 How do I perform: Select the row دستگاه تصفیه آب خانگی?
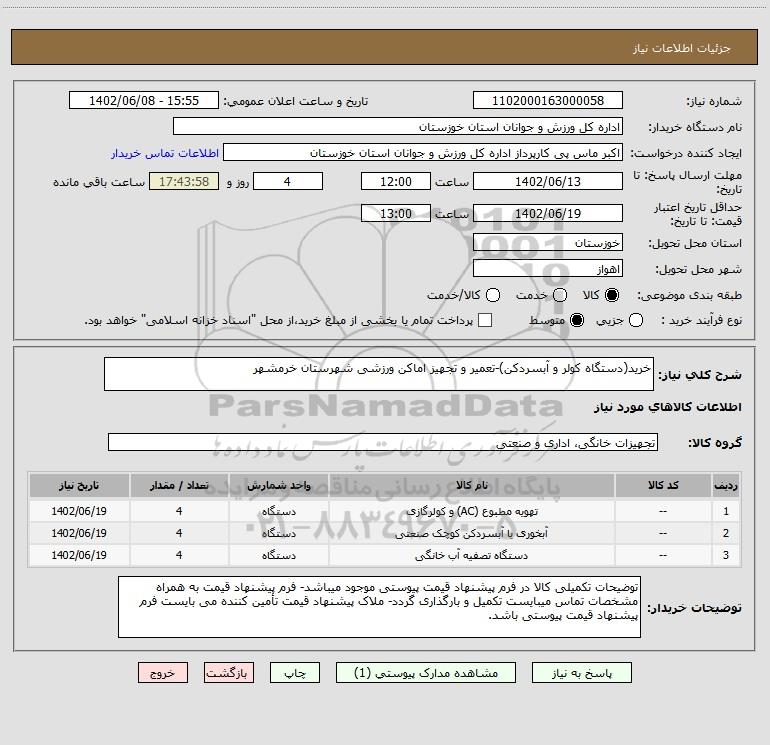(x=385, y=555)
